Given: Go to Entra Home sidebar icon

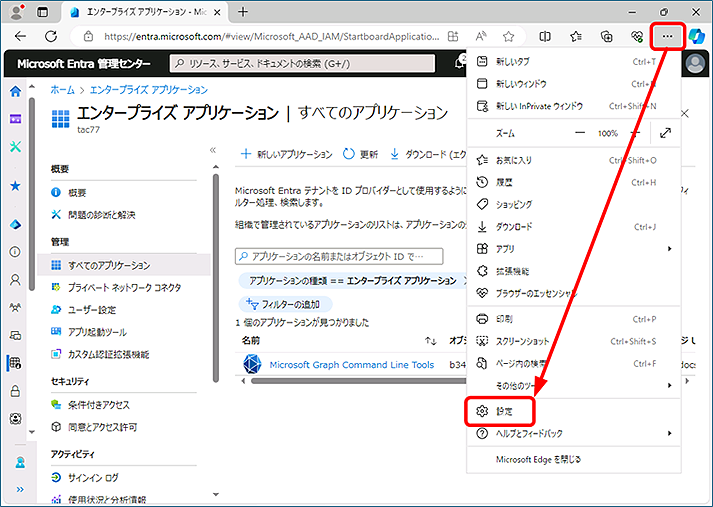Looking at the screenshot, I should tap(15, 91).
